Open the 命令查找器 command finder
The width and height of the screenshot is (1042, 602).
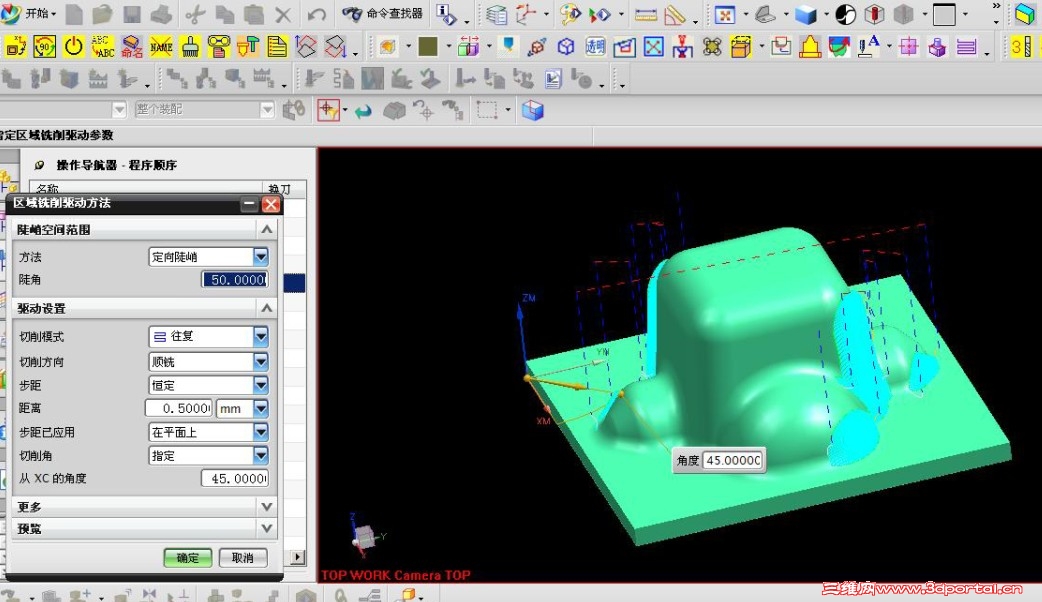click(383, 13)
